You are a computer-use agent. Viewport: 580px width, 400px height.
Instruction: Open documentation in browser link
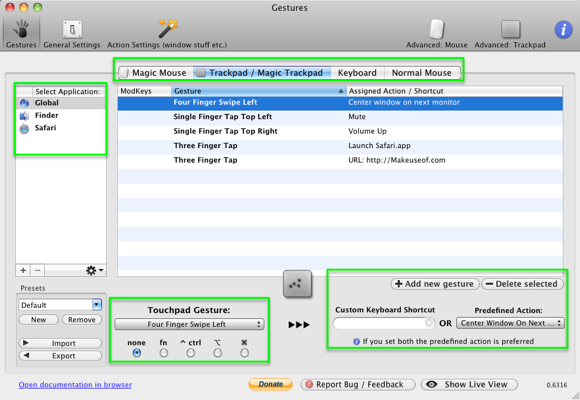pos(75,385)
